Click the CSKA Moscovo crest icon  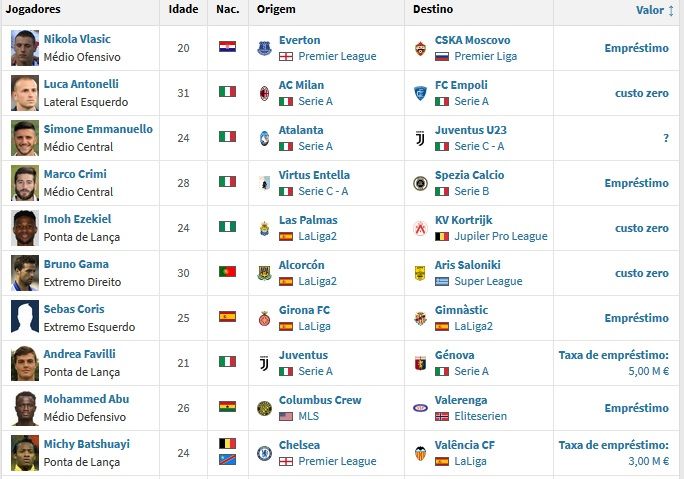point(420,48)
